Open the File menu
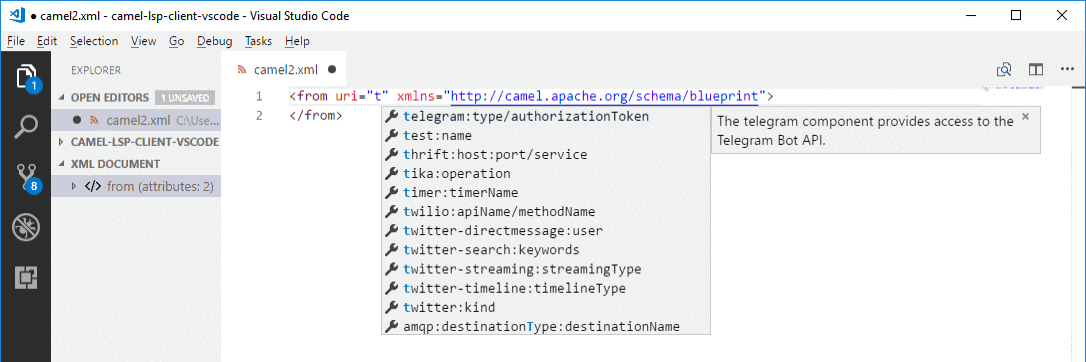Viewport: 1086px width, 362px height. tap(16, 41)
